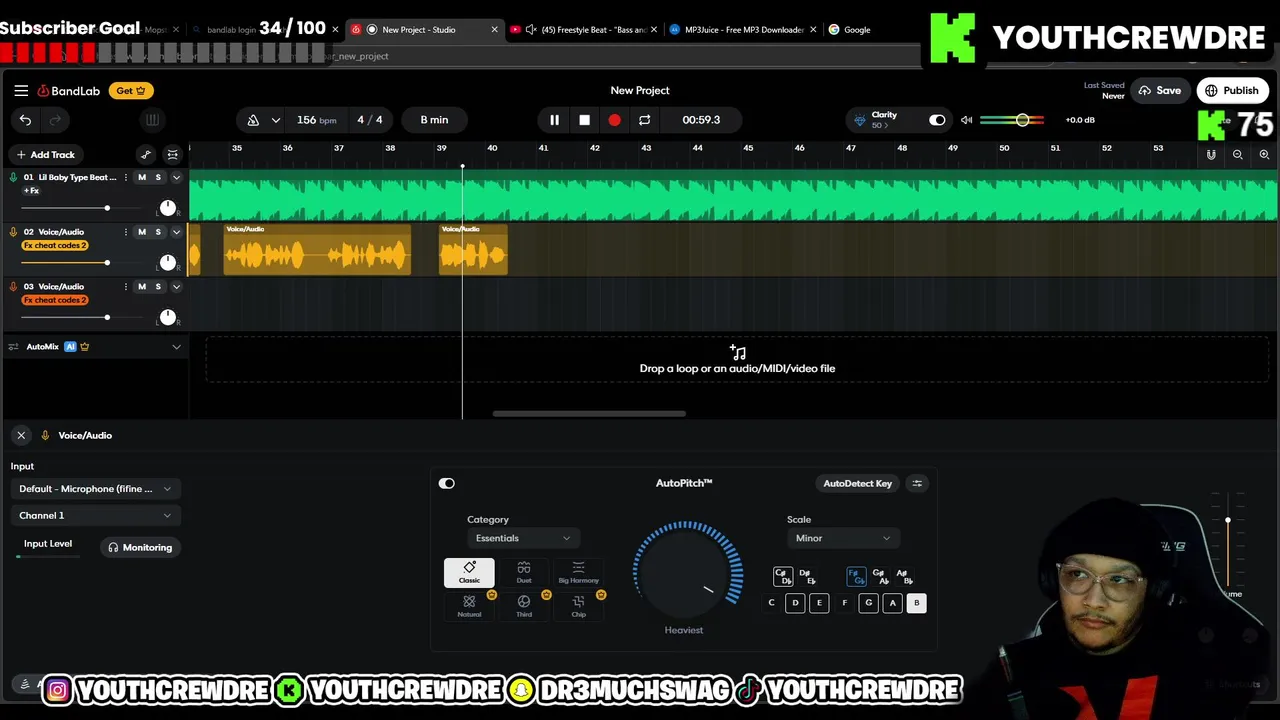The height and width of the screenshot is (720, 1280).
Task: Open track 01 three-dot options menu
Action: point(125,177)
